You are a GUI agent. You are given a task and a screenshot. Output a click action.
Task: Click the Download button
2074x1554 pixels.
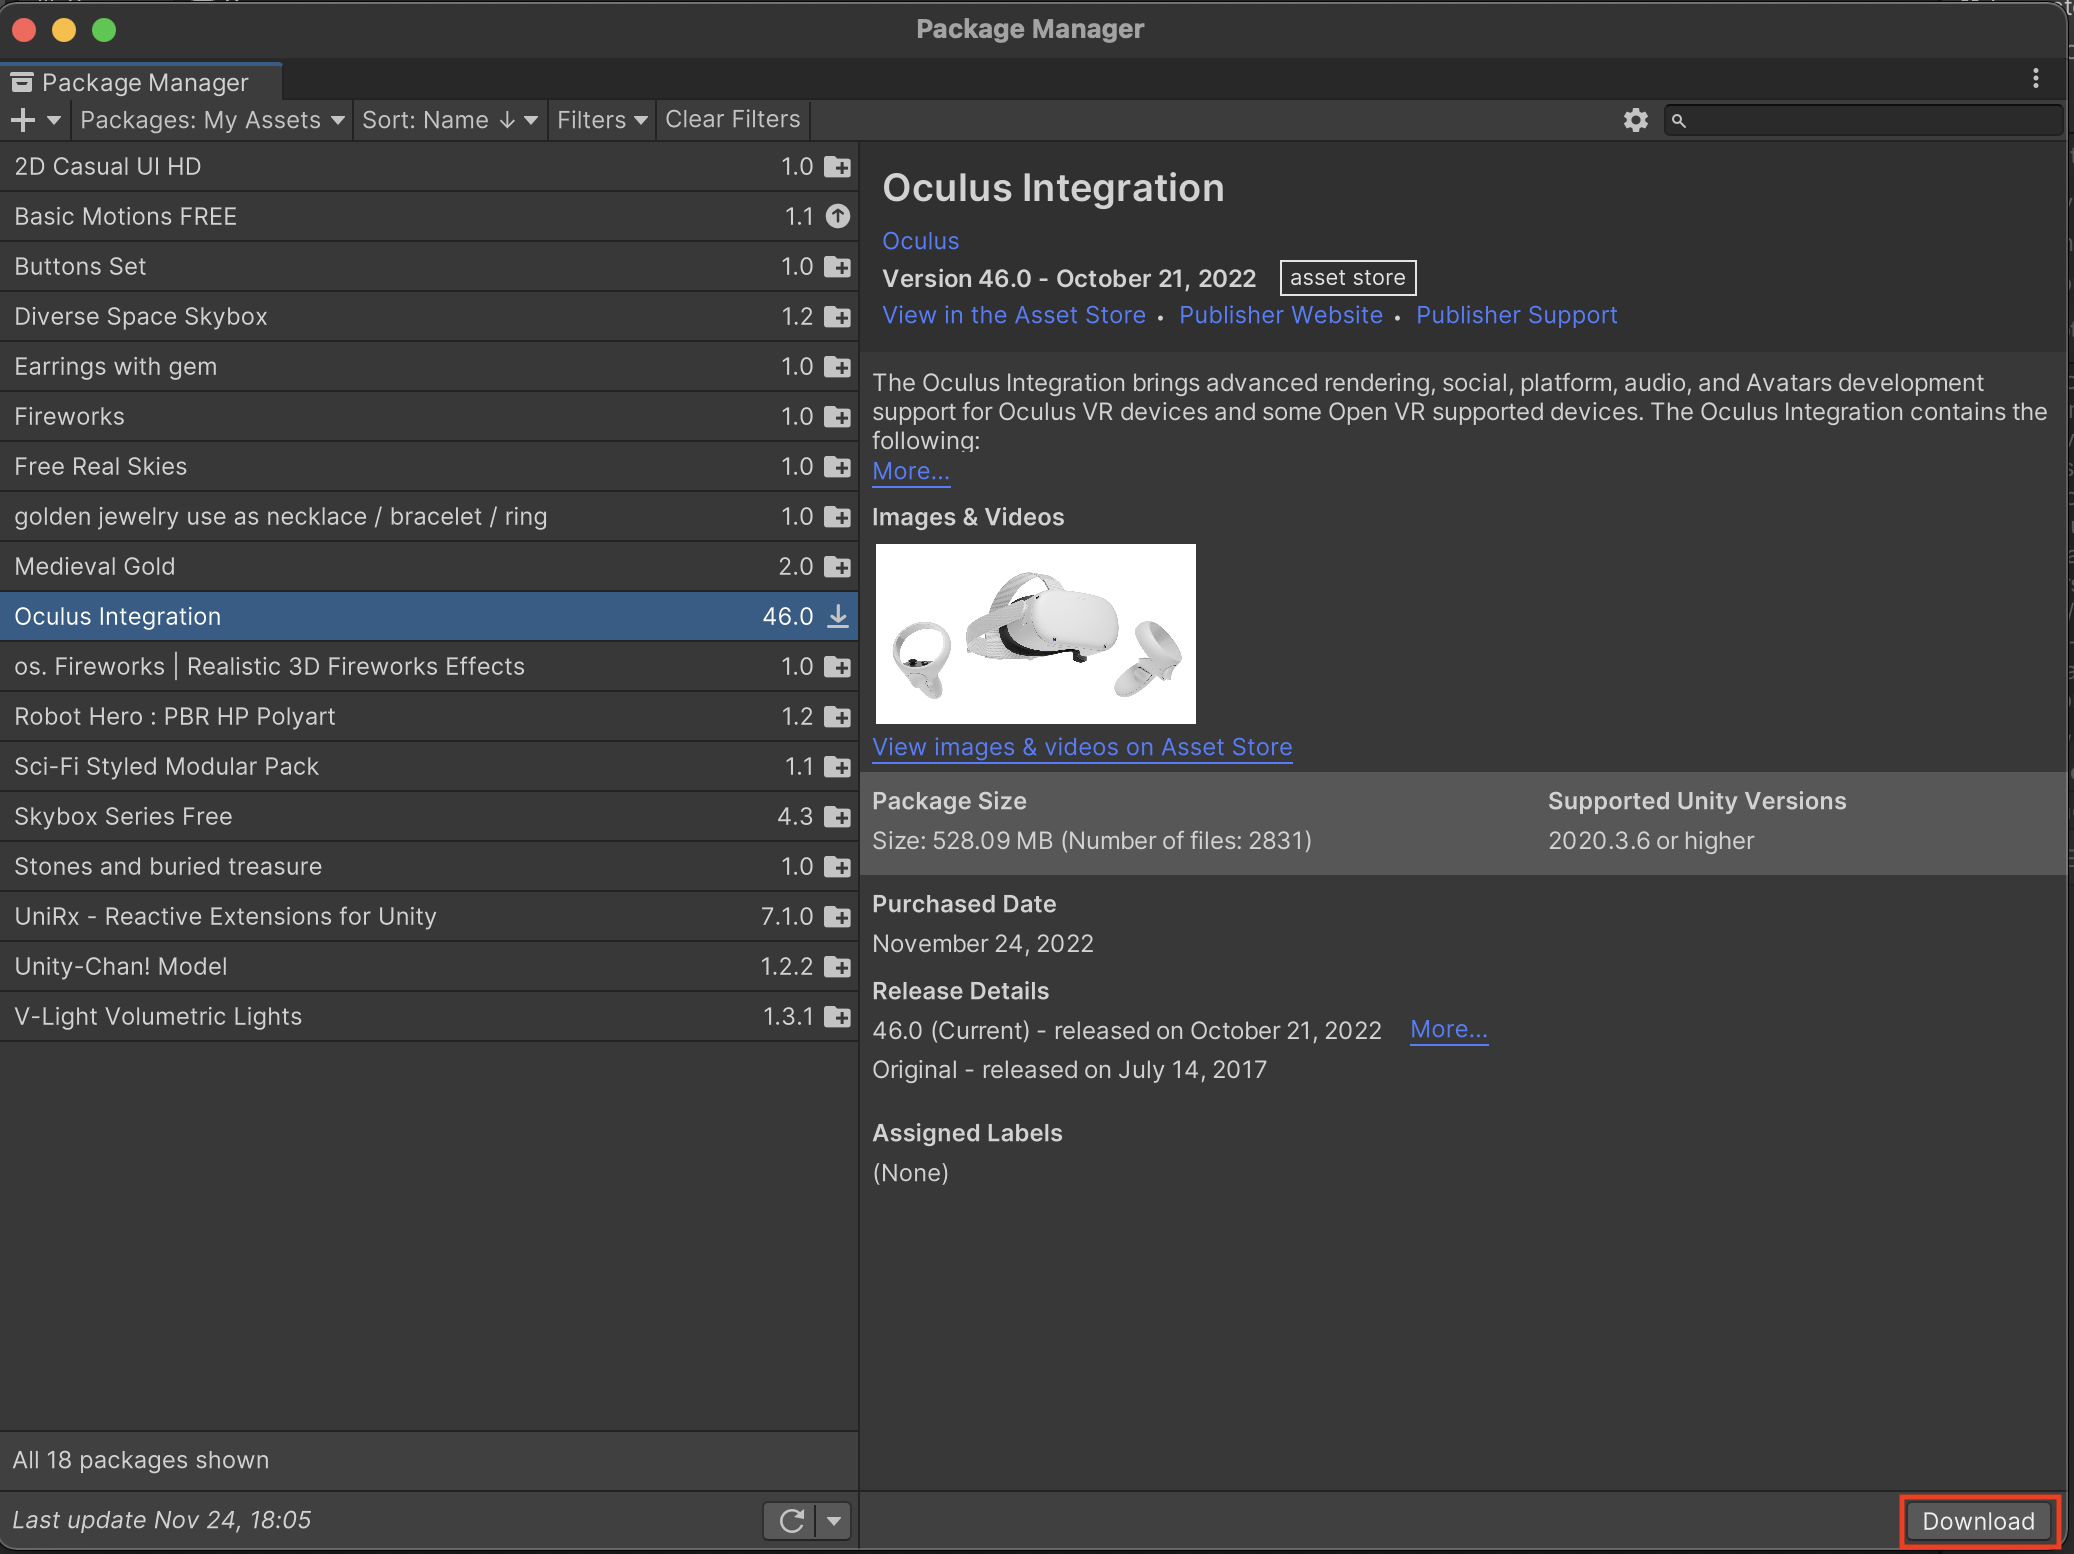1978,1521
